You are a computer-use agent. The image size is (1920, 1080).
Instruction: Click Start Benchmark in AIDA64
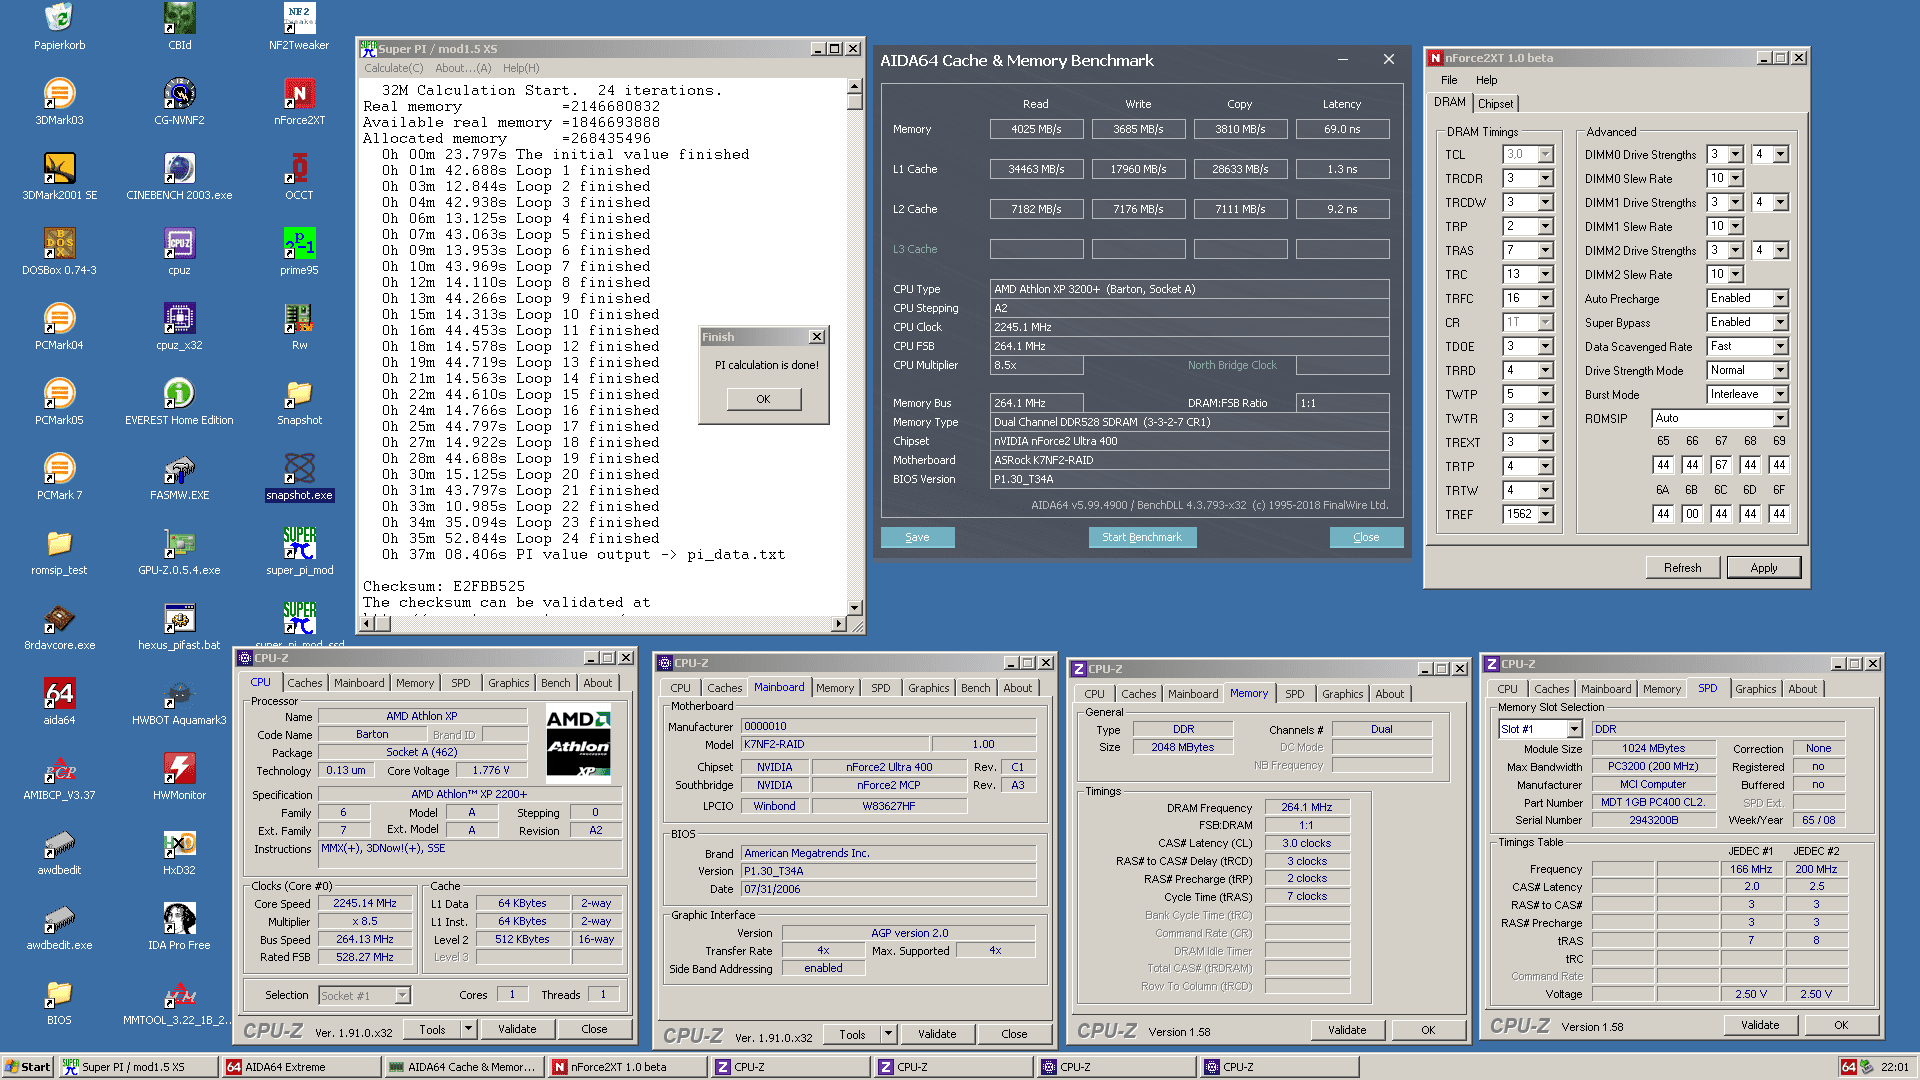click(1141, 537)
